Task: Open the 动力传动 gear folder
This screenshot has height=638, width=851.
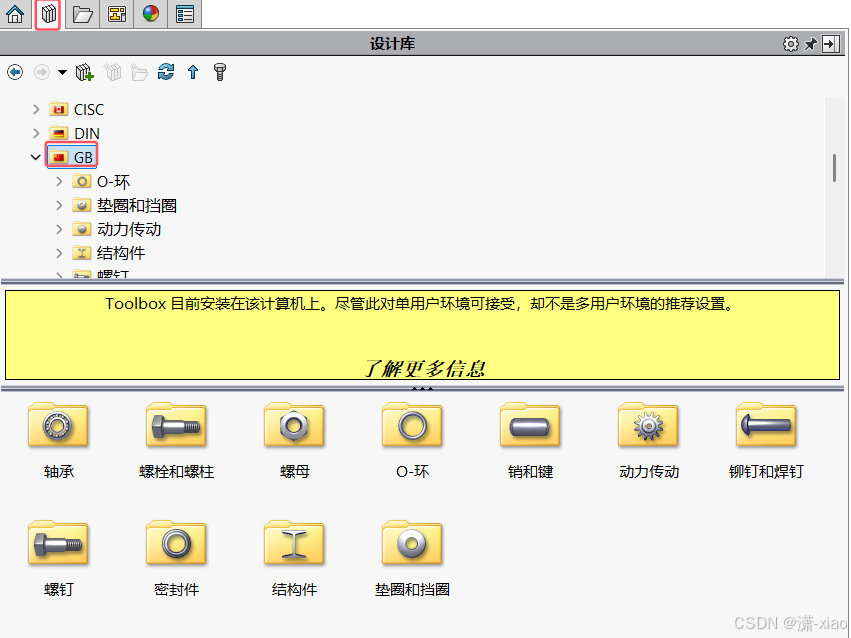Action: 649,441
